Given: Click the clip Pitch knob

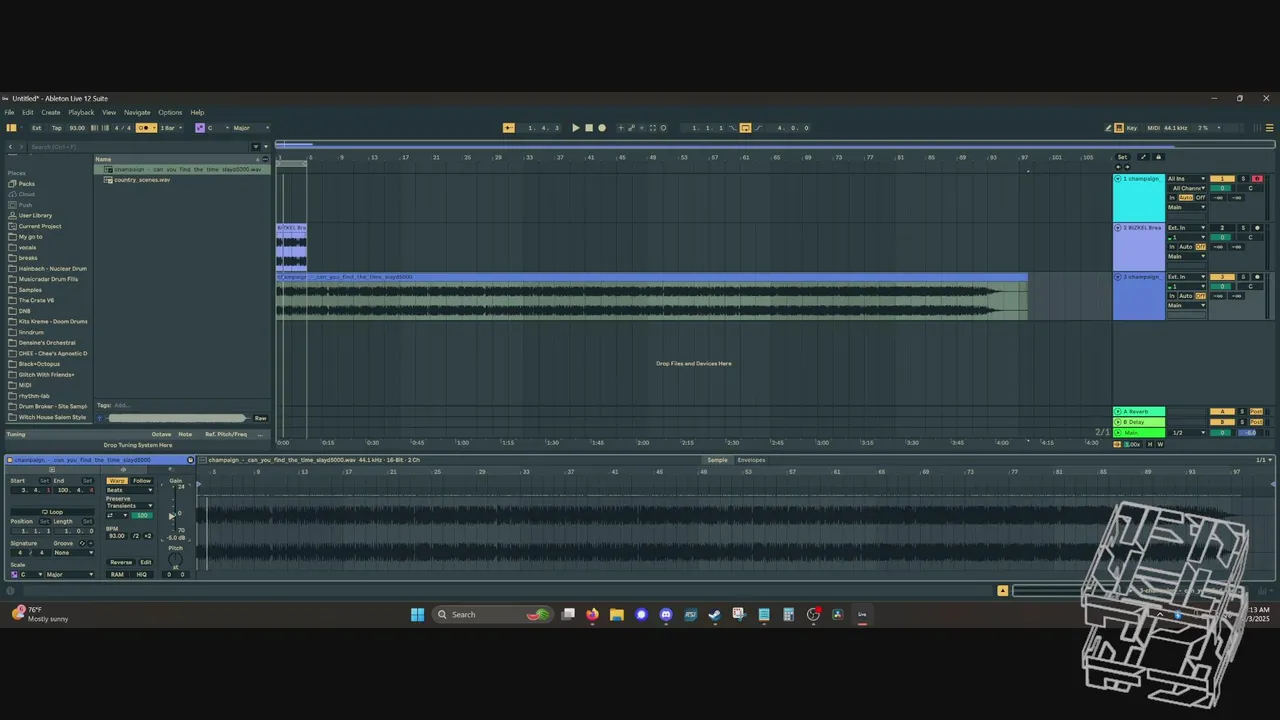Looking at the screenshot, I should pos(175,558).
